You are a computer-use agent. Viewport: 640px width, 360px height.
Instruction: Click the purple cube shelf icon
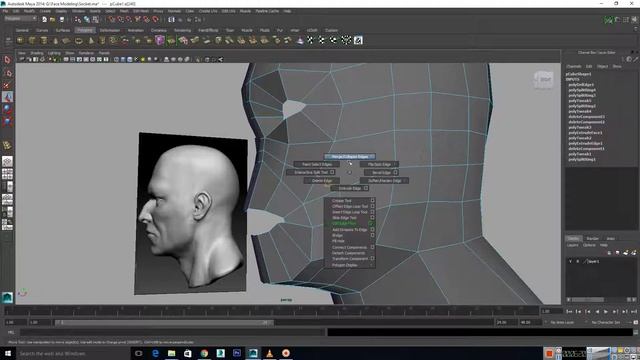(160, 40)
